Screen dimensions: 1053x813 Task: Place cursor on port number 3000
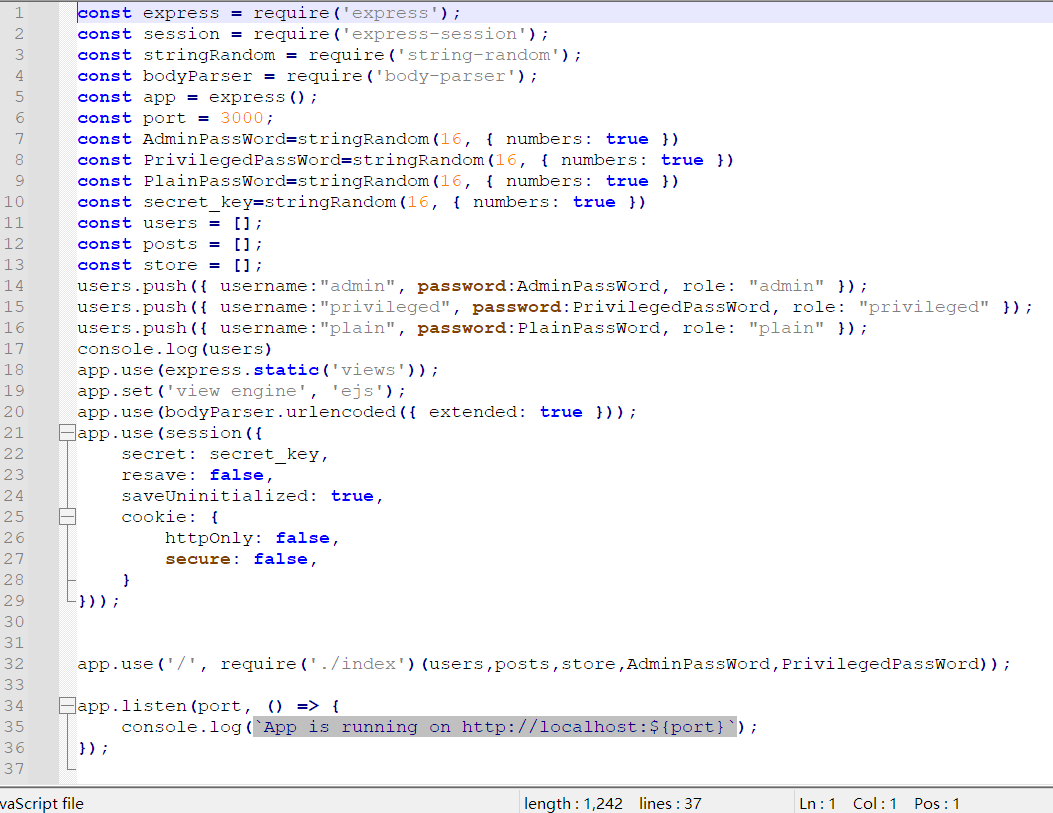pos(241,118)
